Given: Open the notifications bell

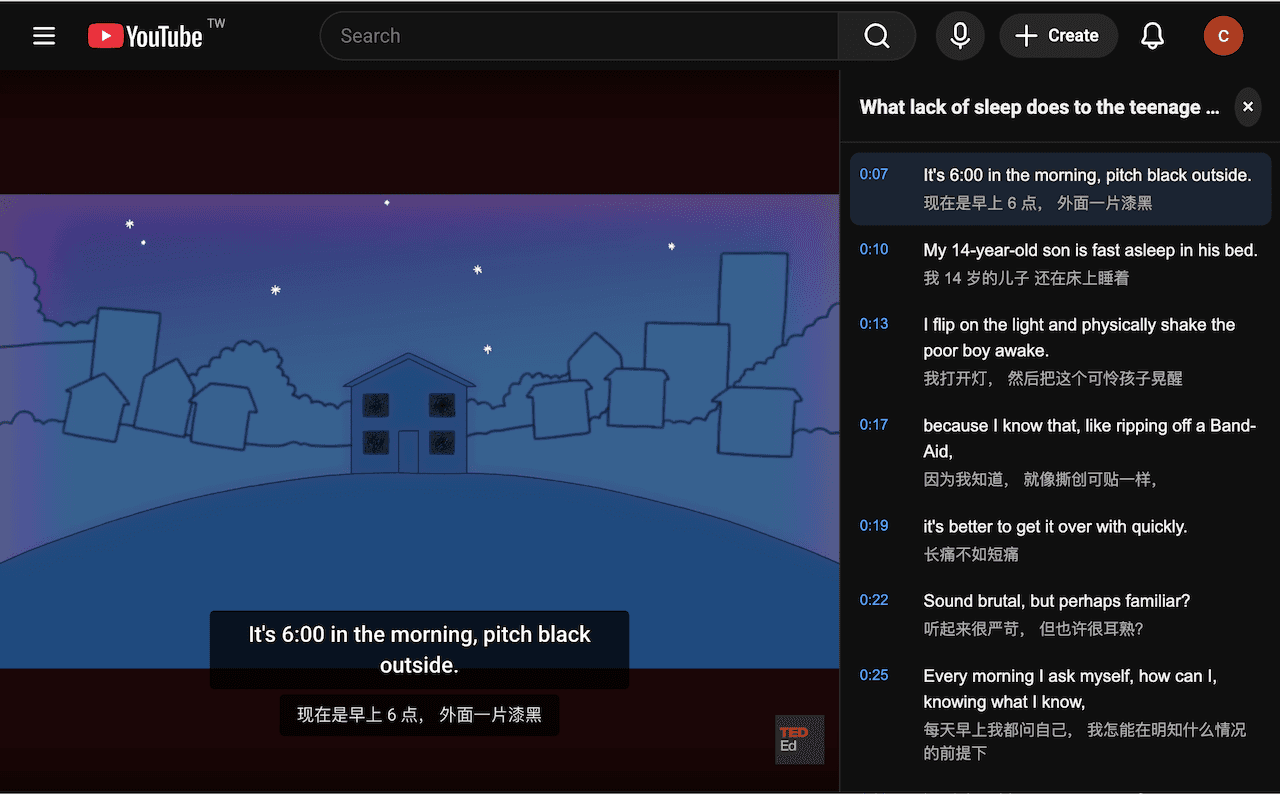Looking at the screenshot, I should [1151, 35].
